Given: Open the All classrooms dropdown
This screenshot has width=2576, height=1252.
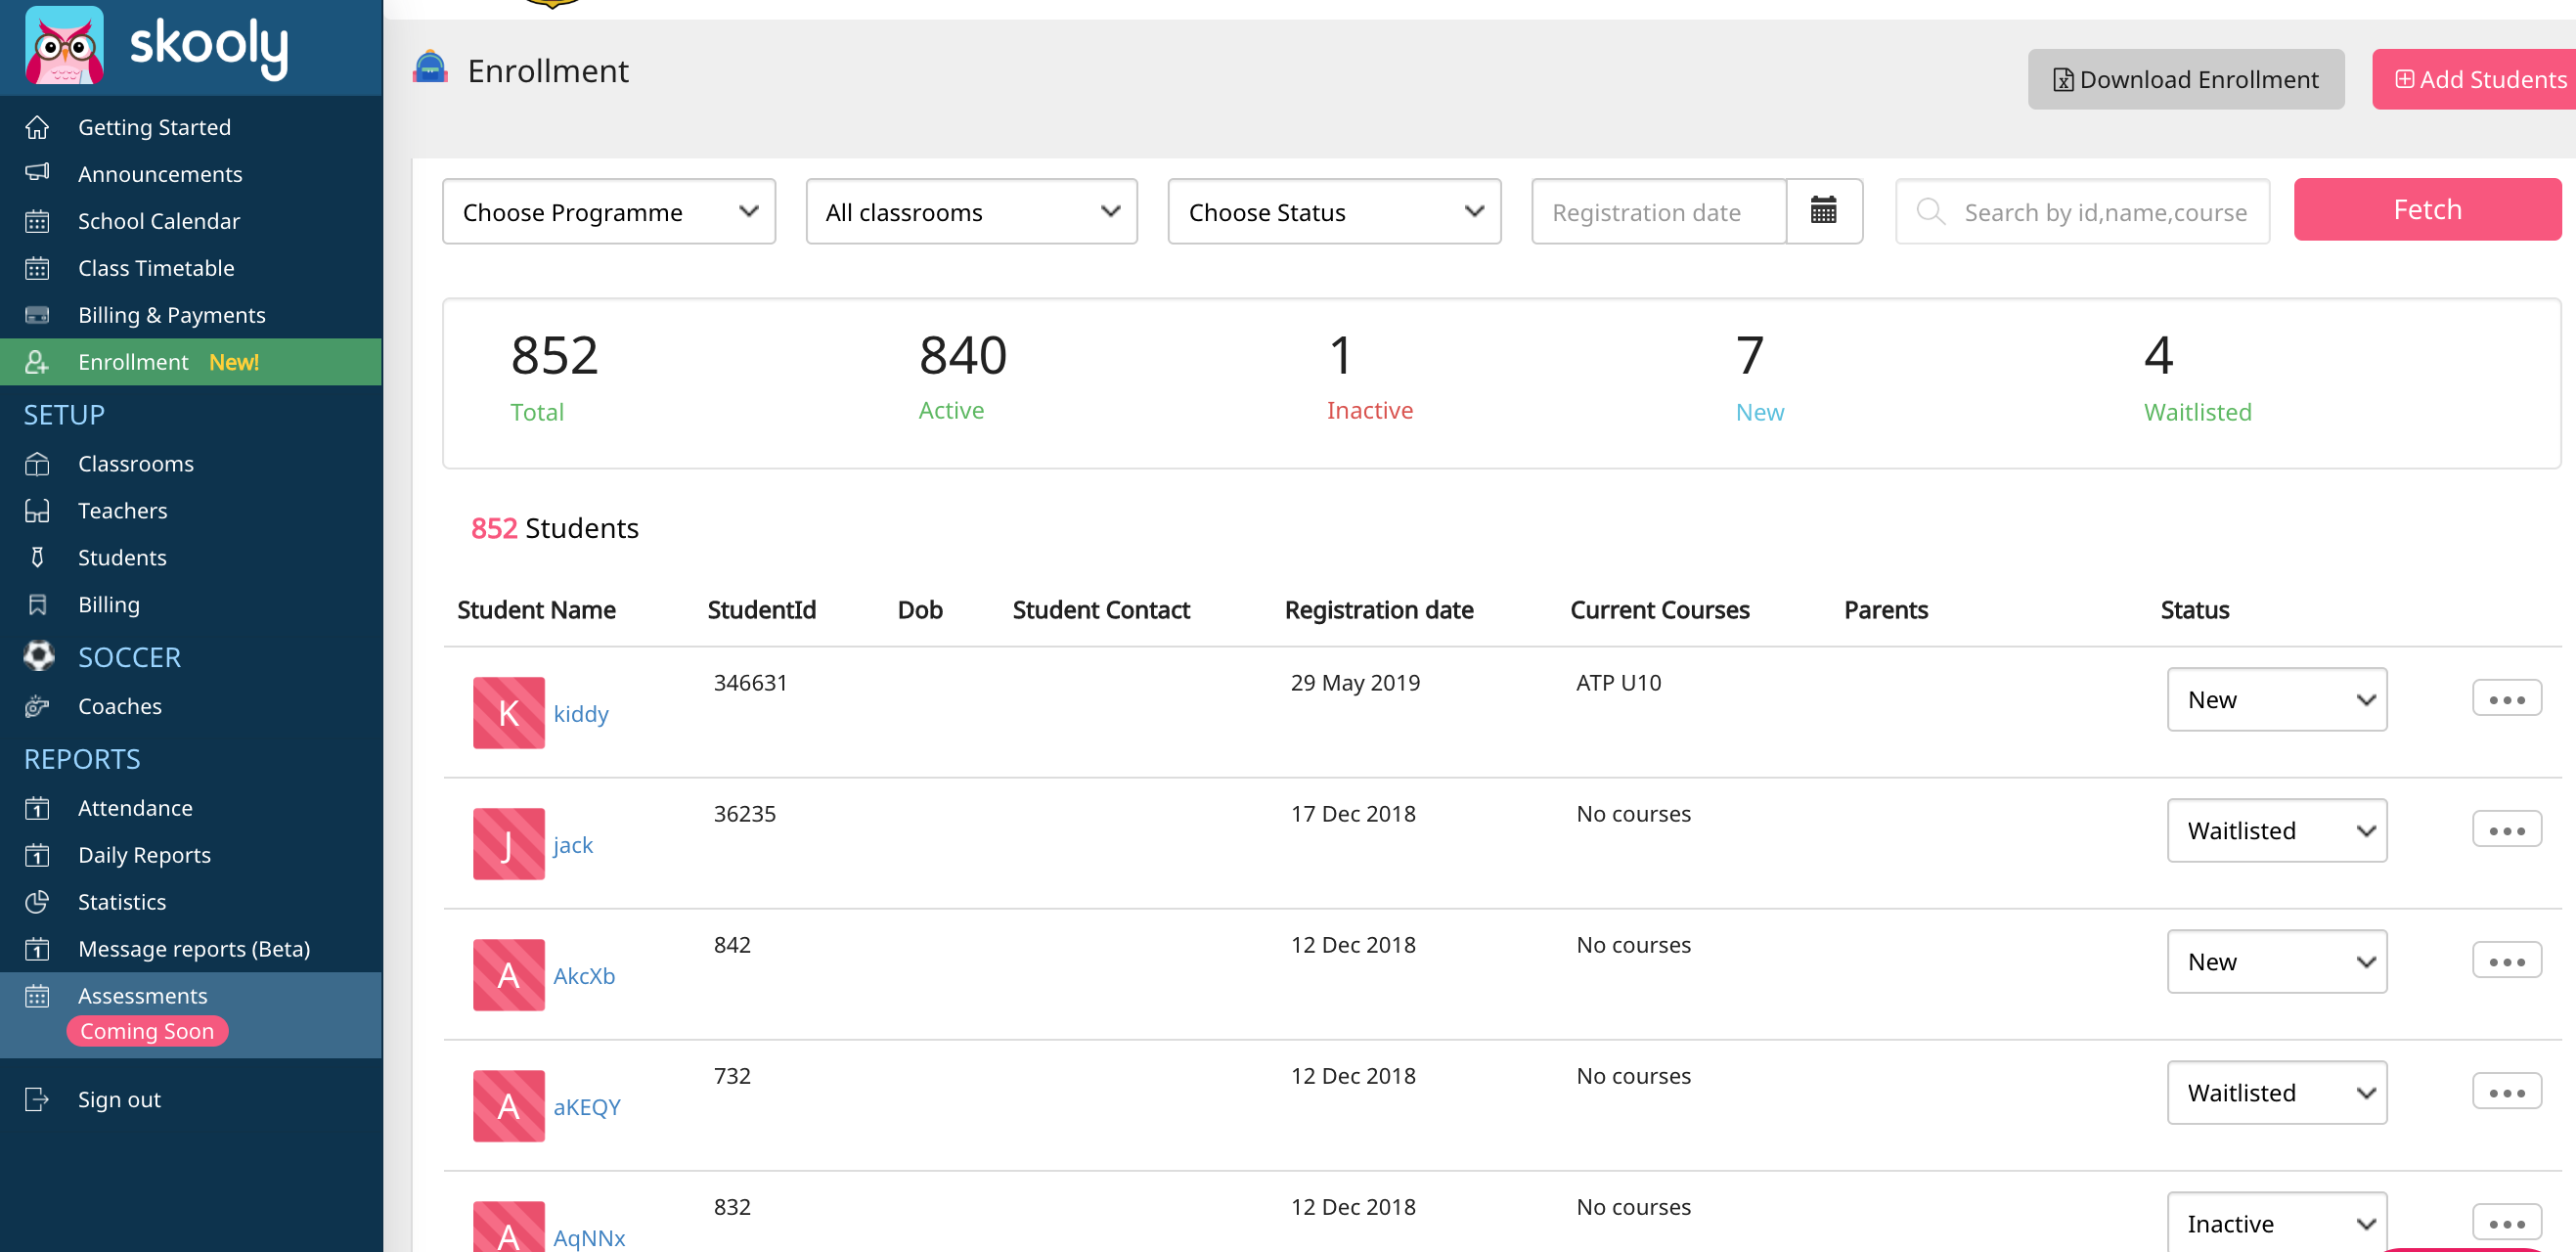Looking at the screenshot, I should tap(971, 211).
